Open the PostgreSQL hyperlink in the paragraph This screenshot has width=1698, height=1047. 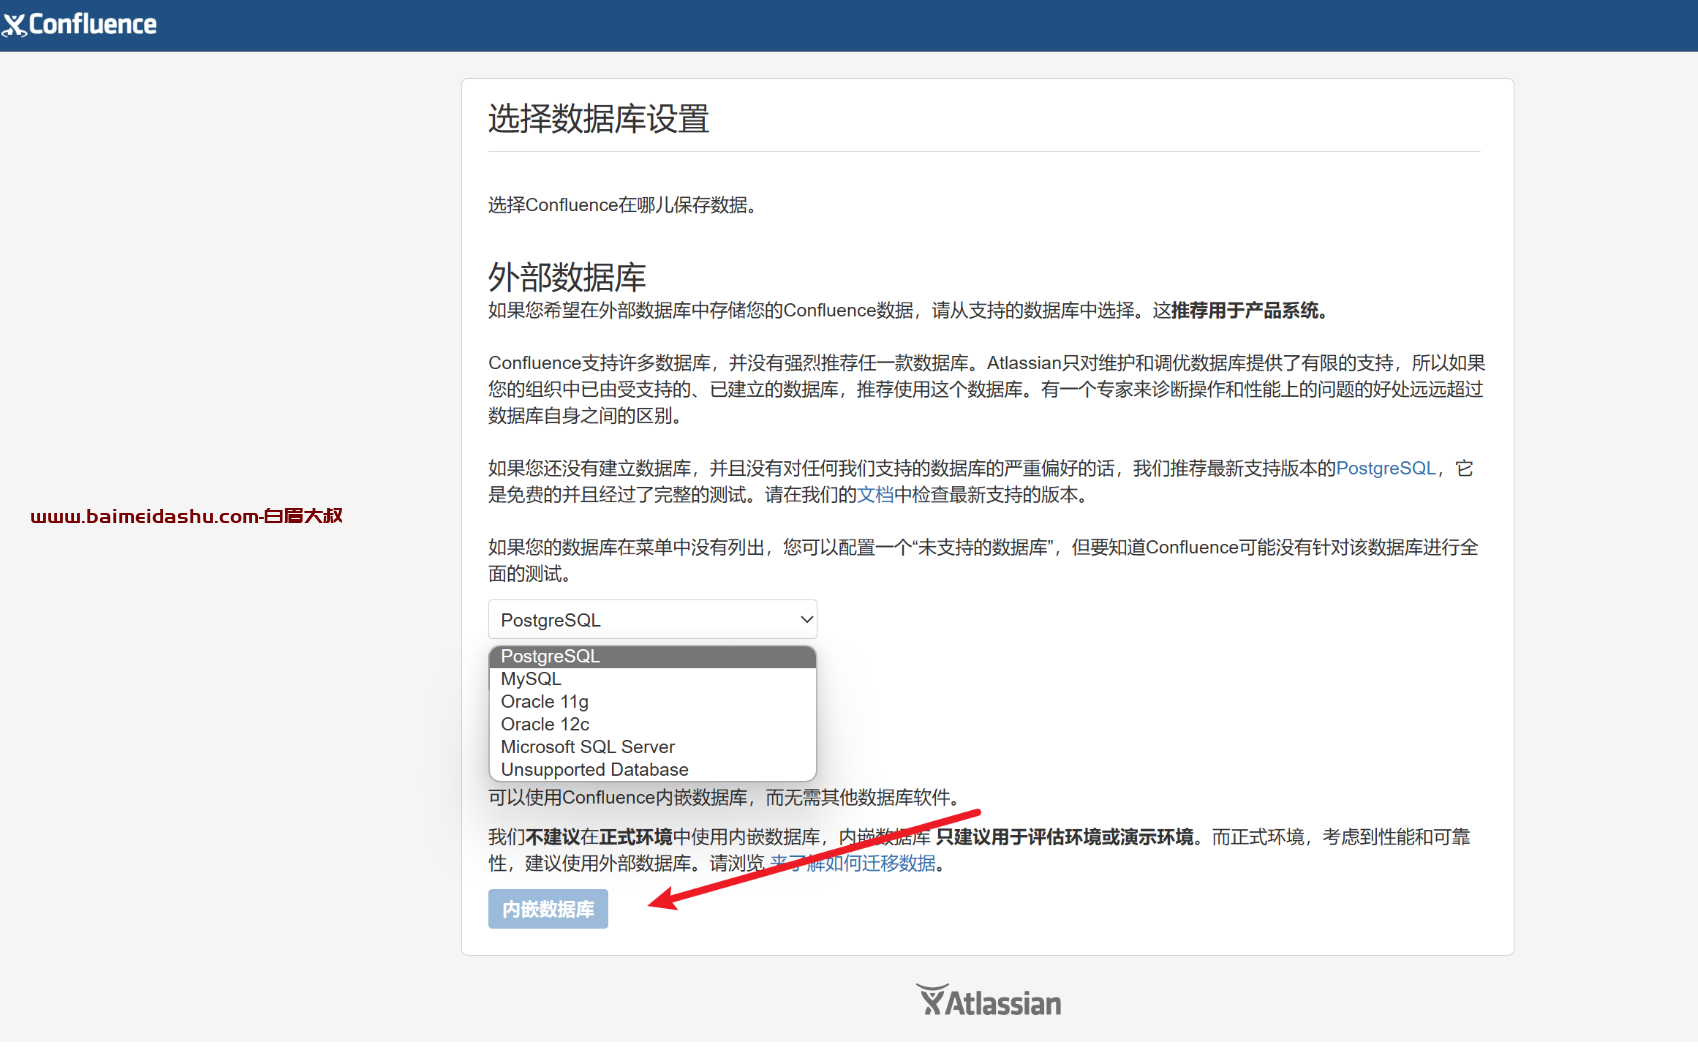click(1386, 468)
